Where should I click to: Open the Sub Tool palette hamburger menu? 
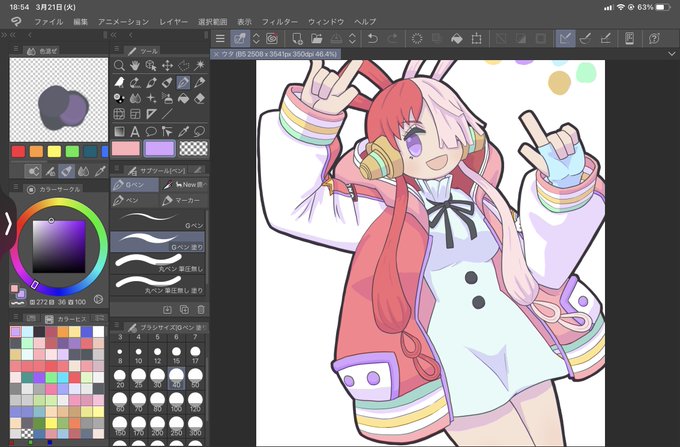pos(117,168)
